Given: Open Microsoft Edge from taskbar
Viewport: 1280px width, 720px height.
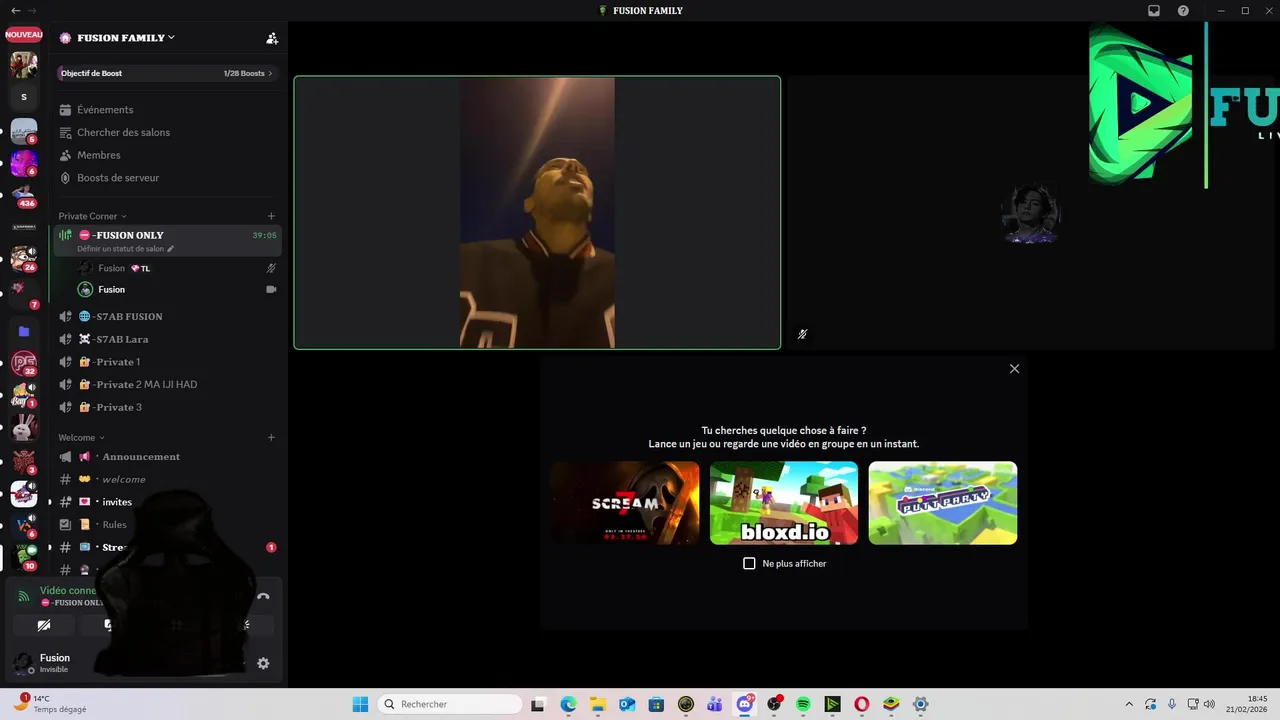Looking at the screenshot, I should (568, 704).
